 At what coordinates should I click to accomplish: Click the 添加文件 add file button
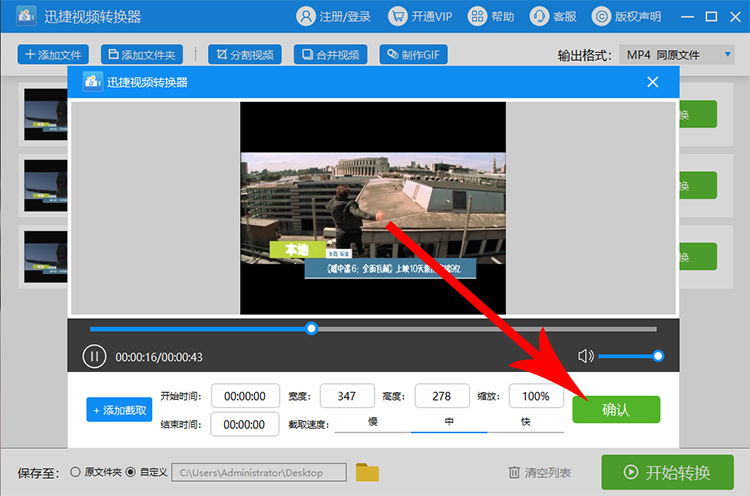pos(53,55)
